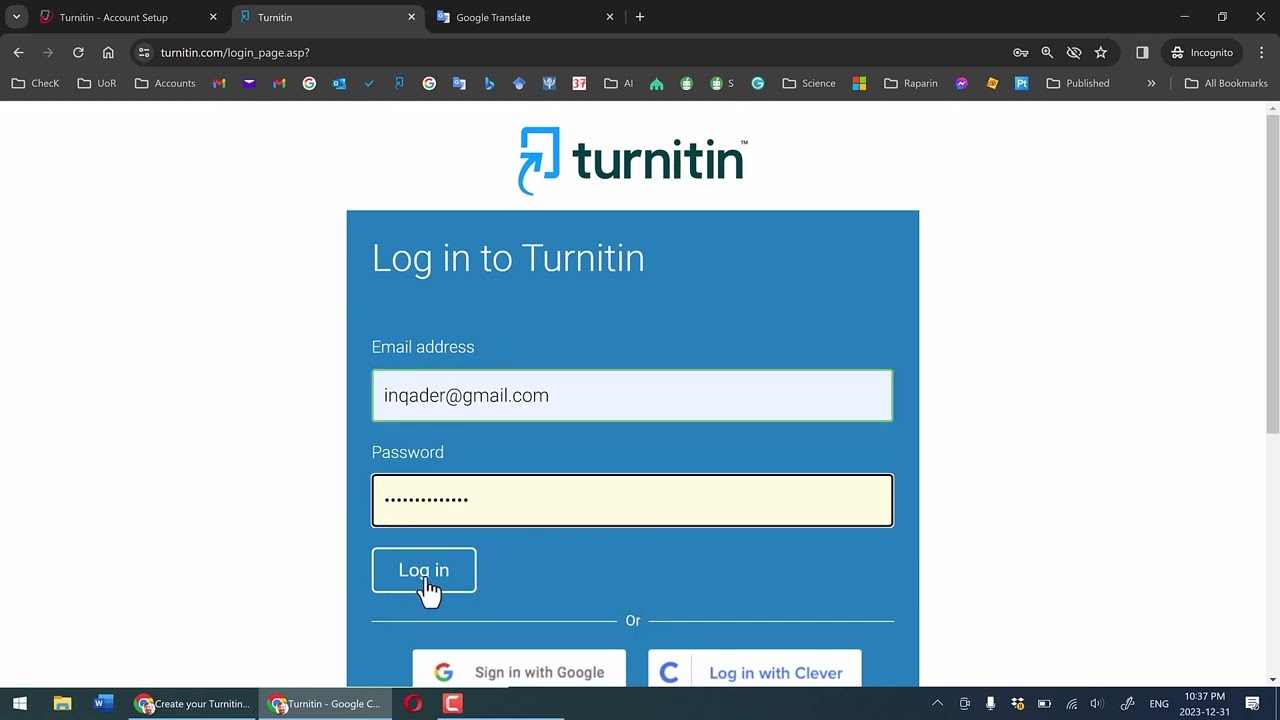Open the blue checkmark bookmark
Viewport: 1280px width, 720px height.
pos(369,83)
